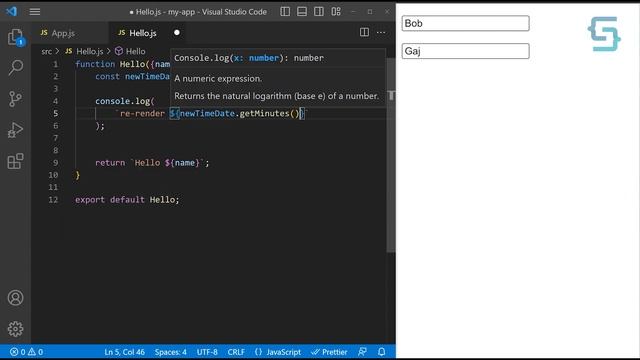Open the Extensions view
Screen dimensions: 640x360
coord(16,161)
